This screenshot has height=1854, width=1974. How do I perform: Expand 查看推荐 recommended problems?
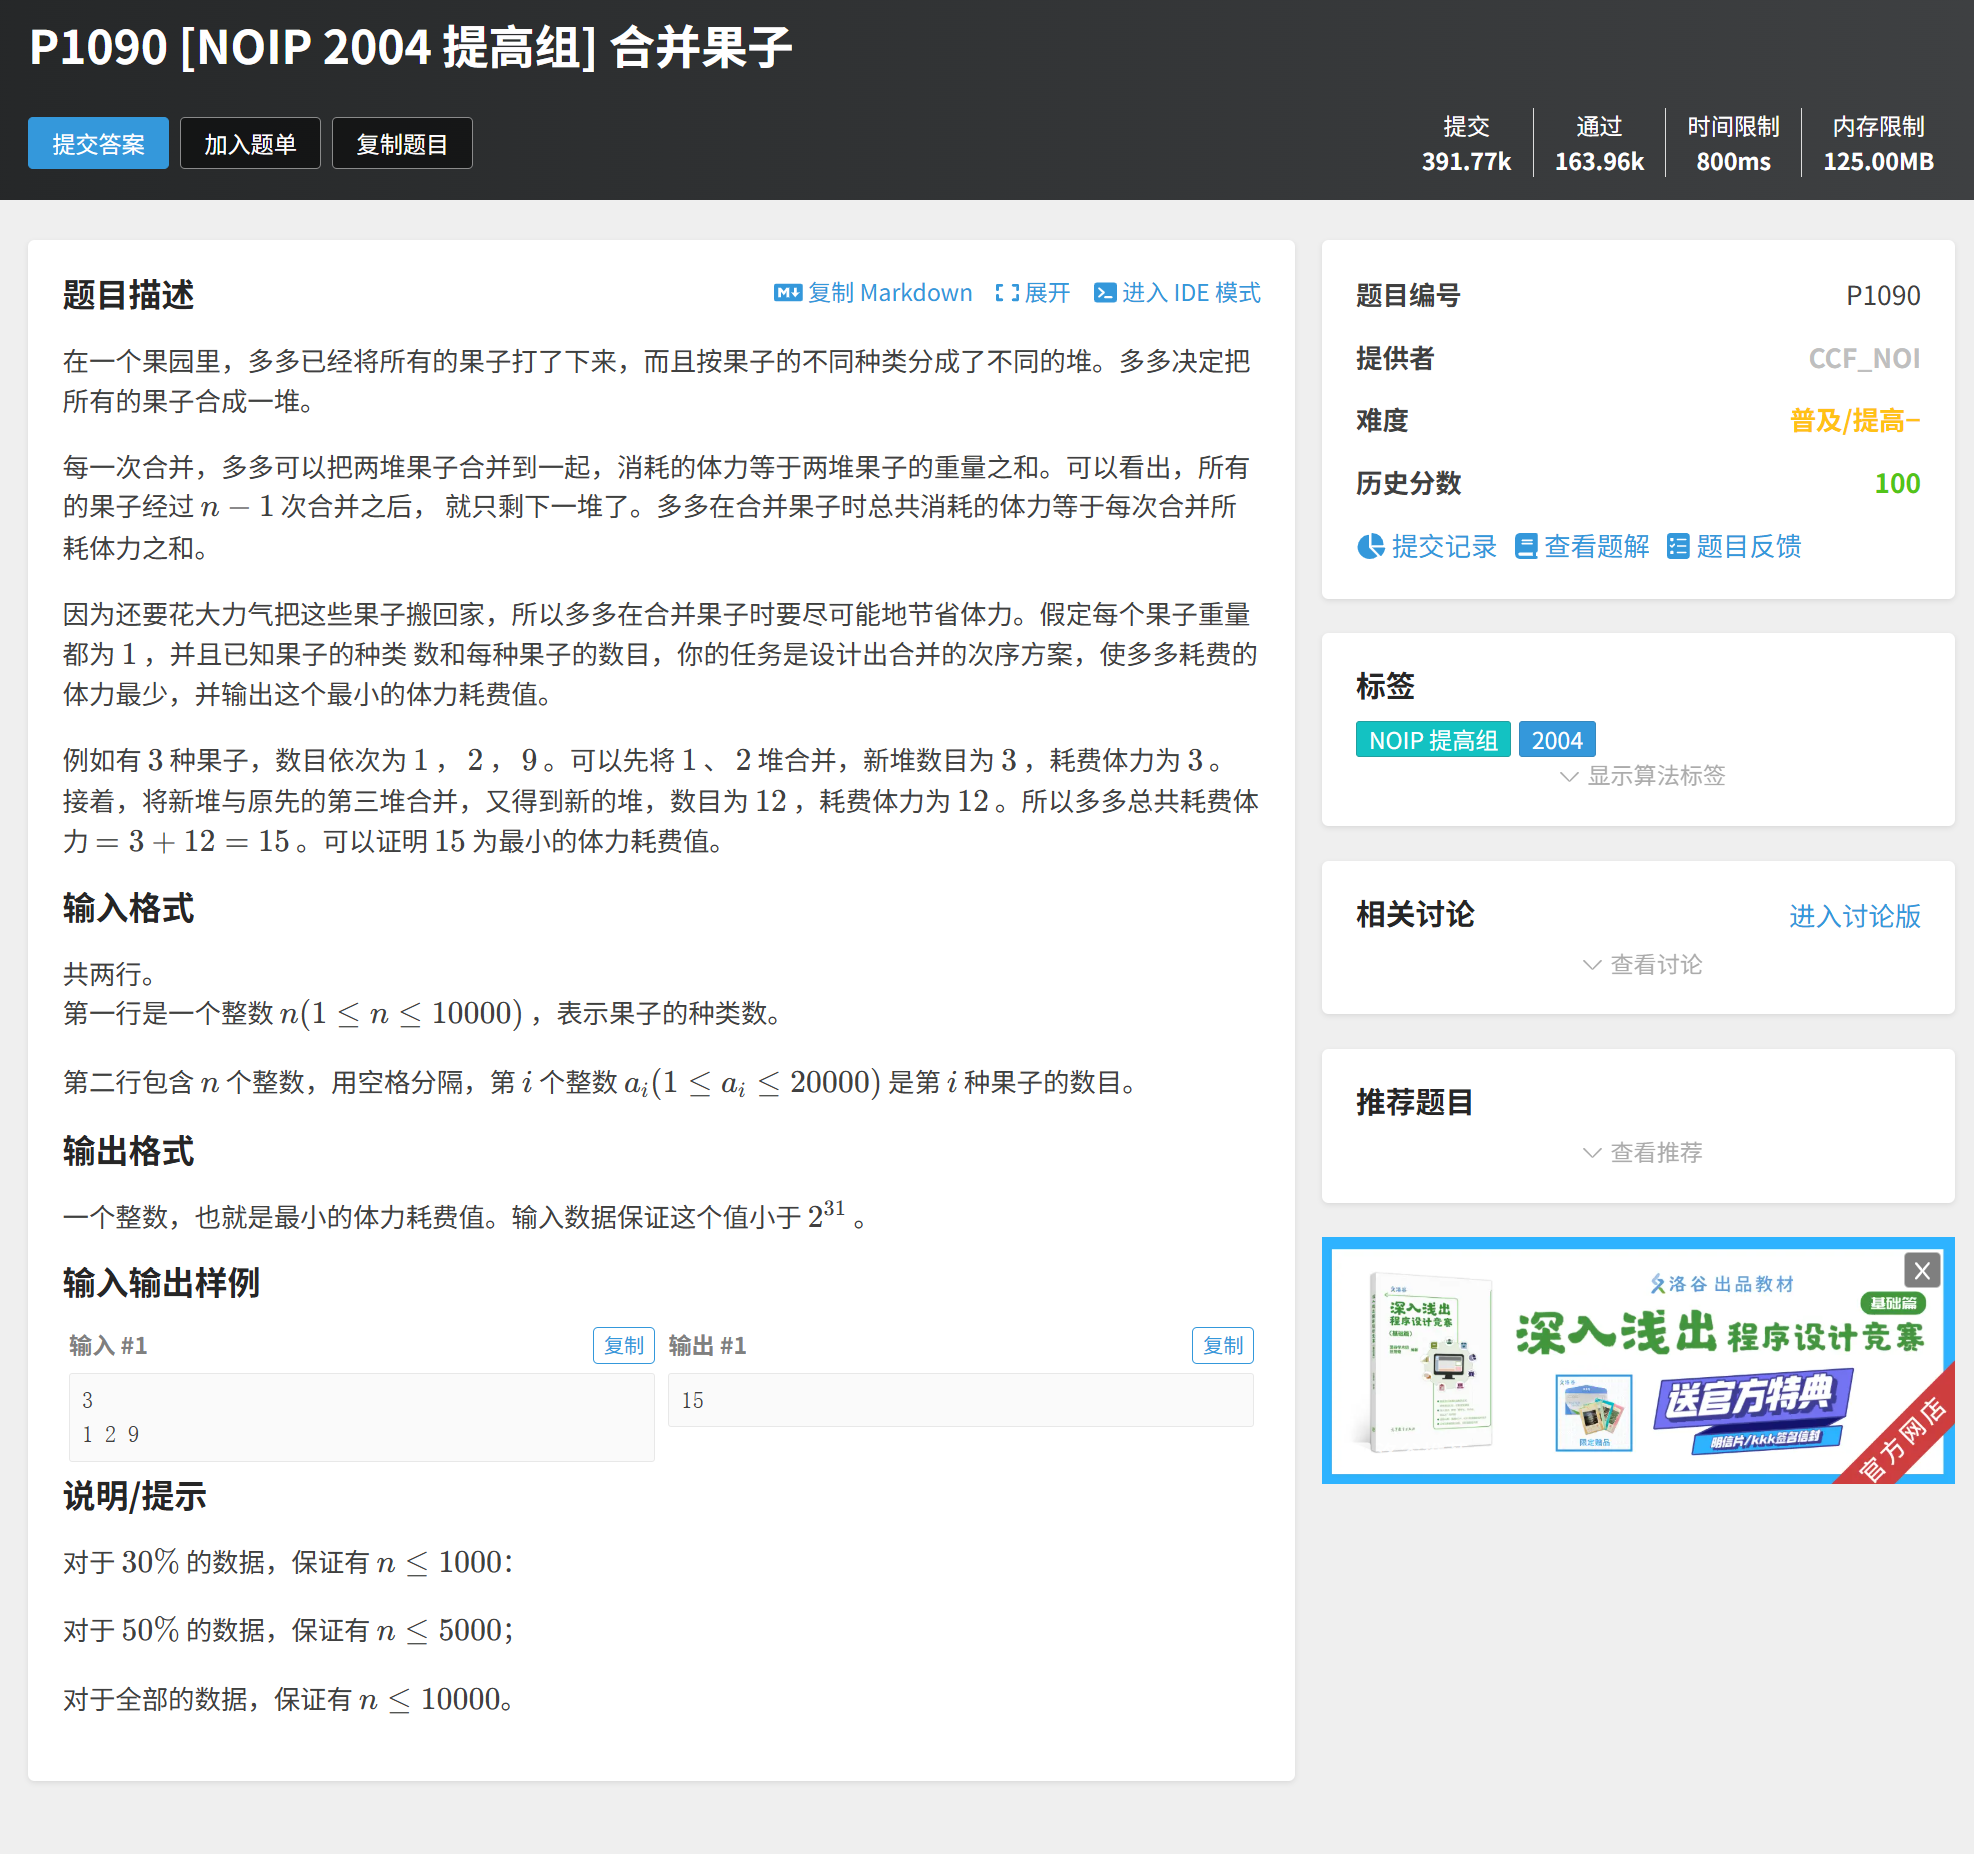(x=1641, y=1153)
